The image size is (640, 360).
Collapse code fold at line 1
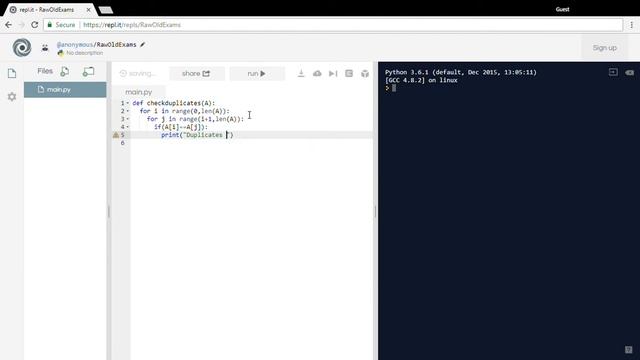tap(128, 103)
